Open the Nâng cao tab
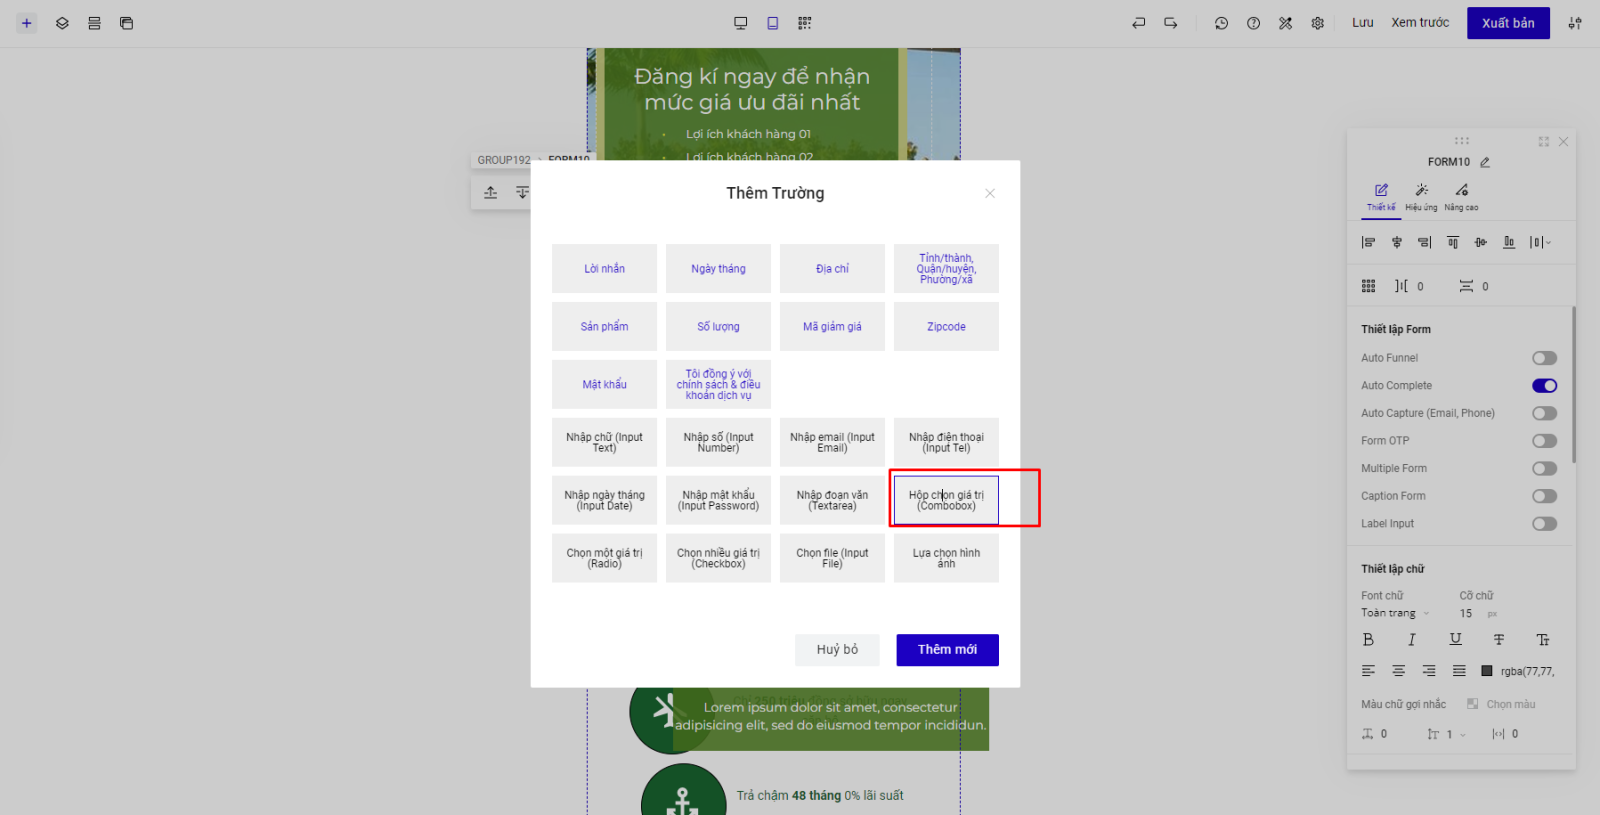 [1461, 196]
